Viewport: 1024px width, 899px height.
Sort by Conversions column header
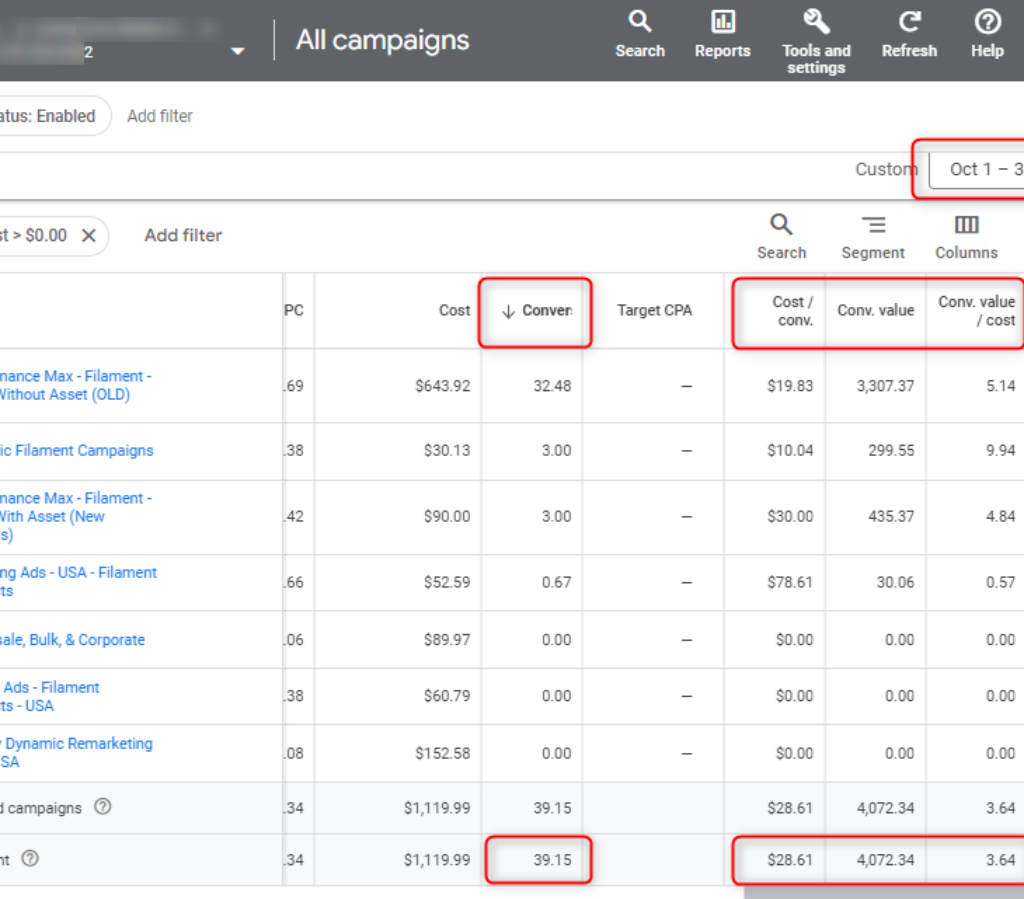tap(538, 311)
